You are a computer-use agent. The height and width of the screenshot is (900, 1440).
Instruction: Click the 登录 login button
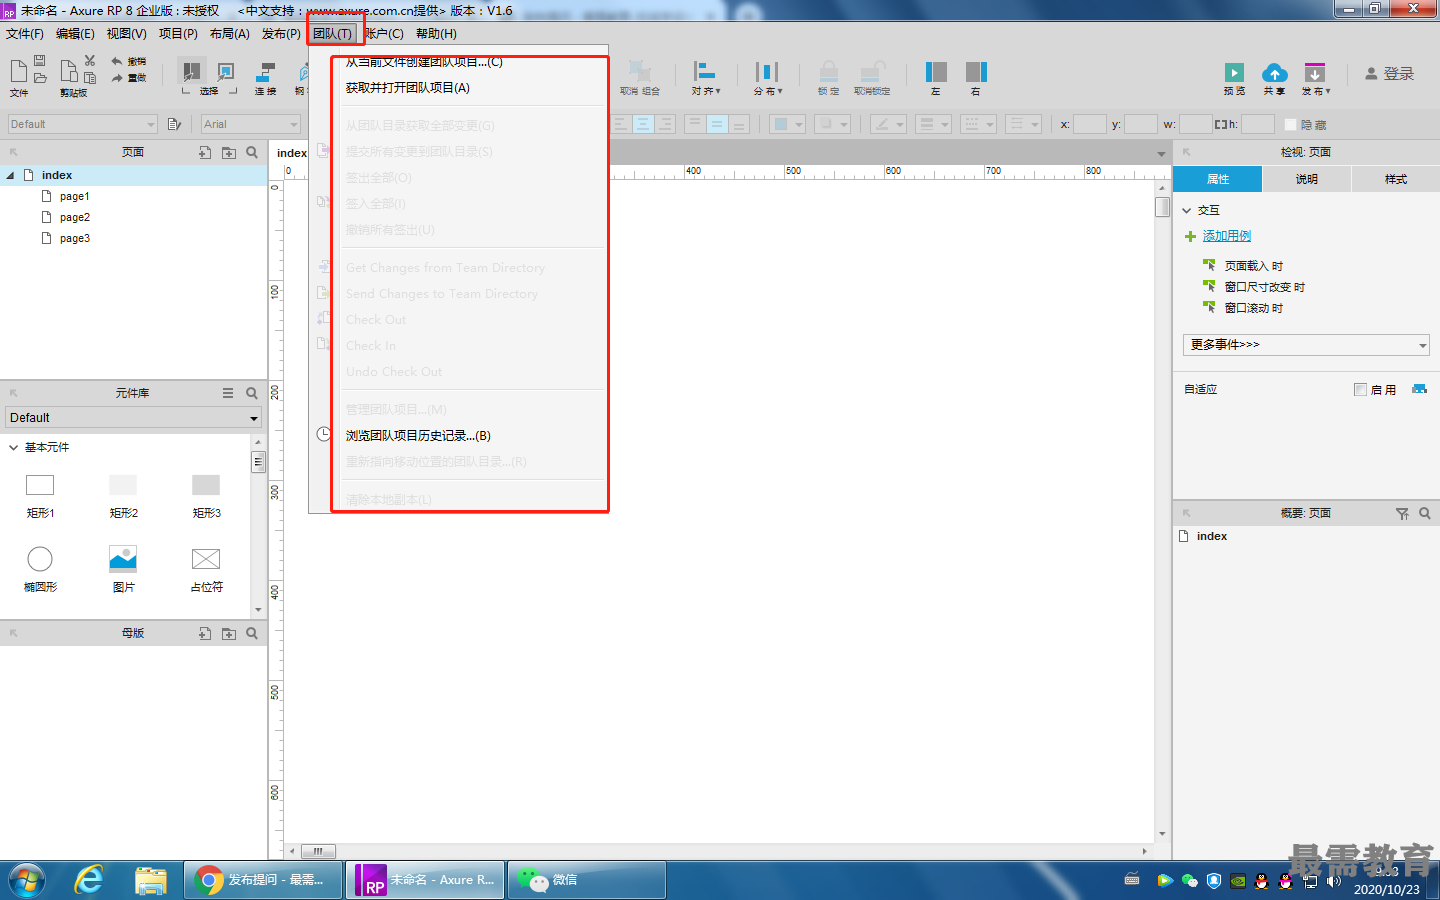(x=1390, y=74)
